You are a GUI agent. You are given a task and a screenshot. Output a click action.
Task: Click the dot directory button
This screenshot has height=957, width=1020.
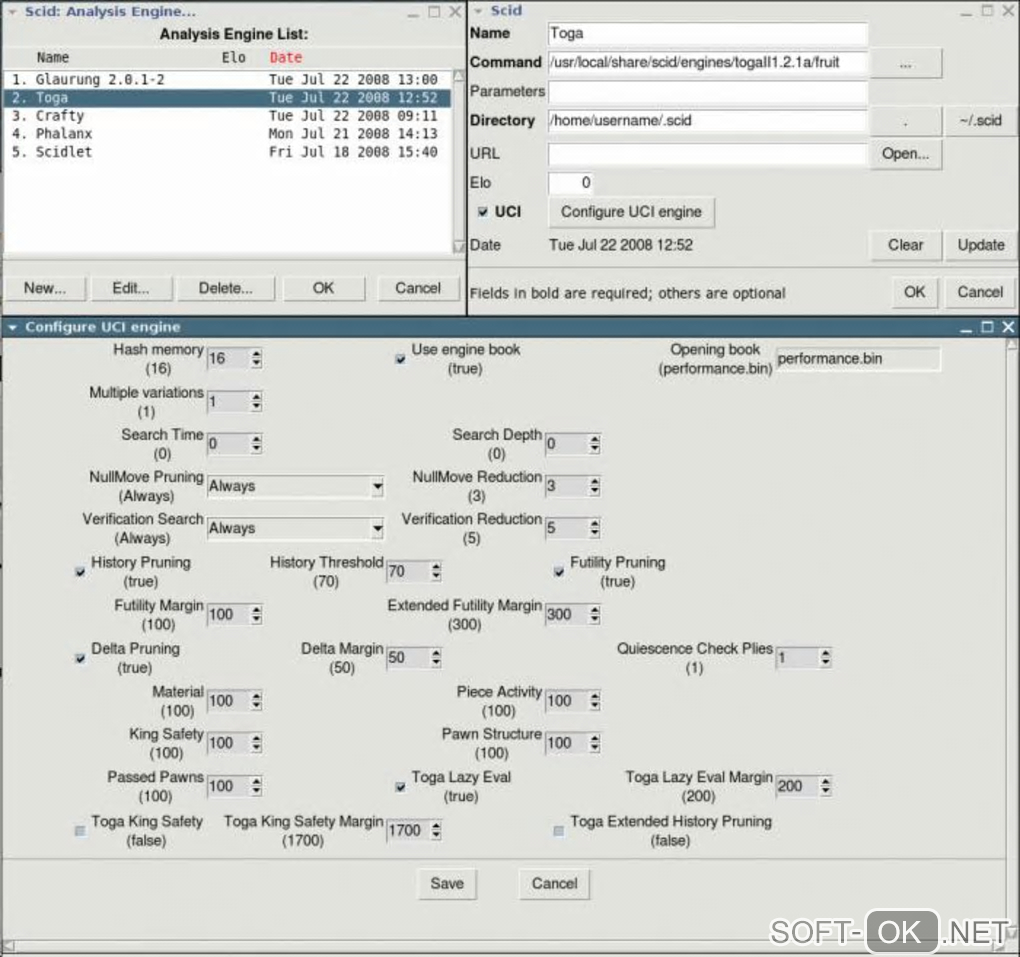click(x=906, y=120)
